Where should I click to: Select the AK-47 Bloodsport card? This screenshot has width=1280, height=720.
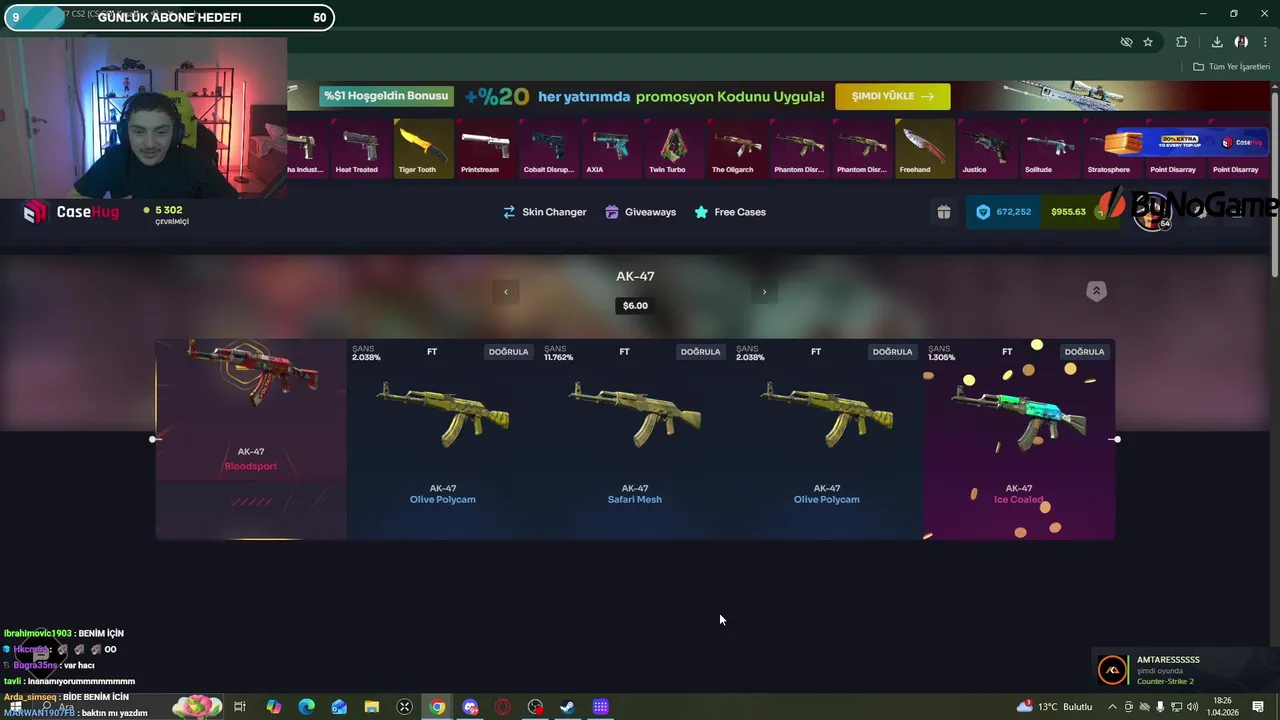pos(251,439)
